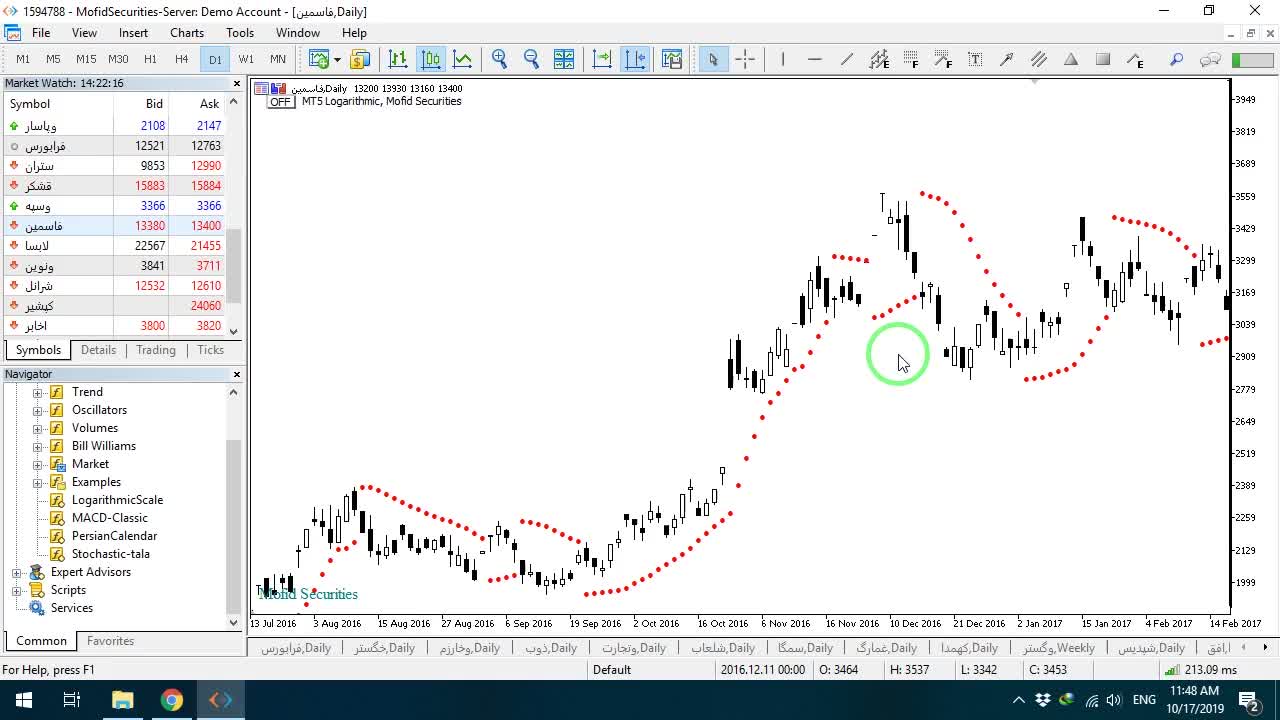Image resolution: width=1280 pixels, height=720 pixels.
Task: Zoom in on the chart
Action: [x=500, y=59]
